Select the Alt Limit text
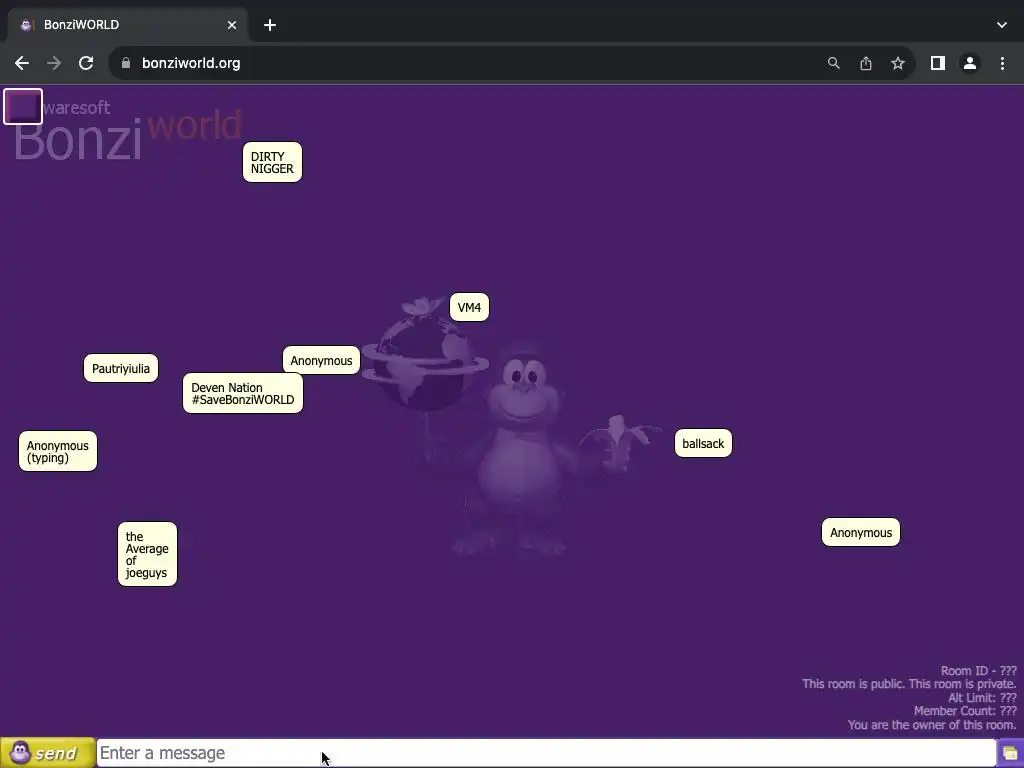The image size is (1024, 768). click(982, 697)
